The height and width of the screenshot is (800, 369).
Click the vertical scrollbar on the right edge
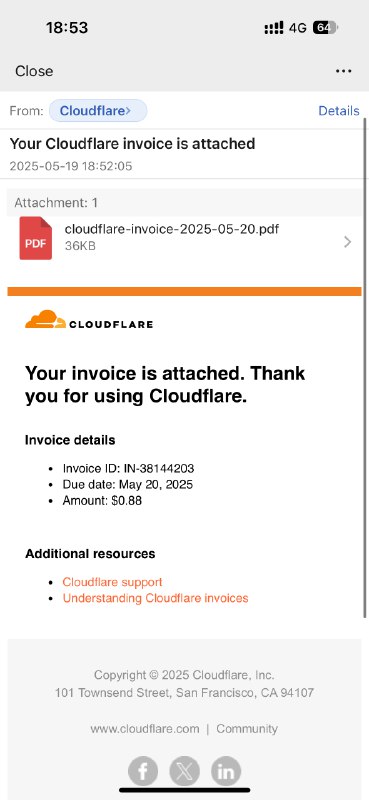click(x=365, y=367)
